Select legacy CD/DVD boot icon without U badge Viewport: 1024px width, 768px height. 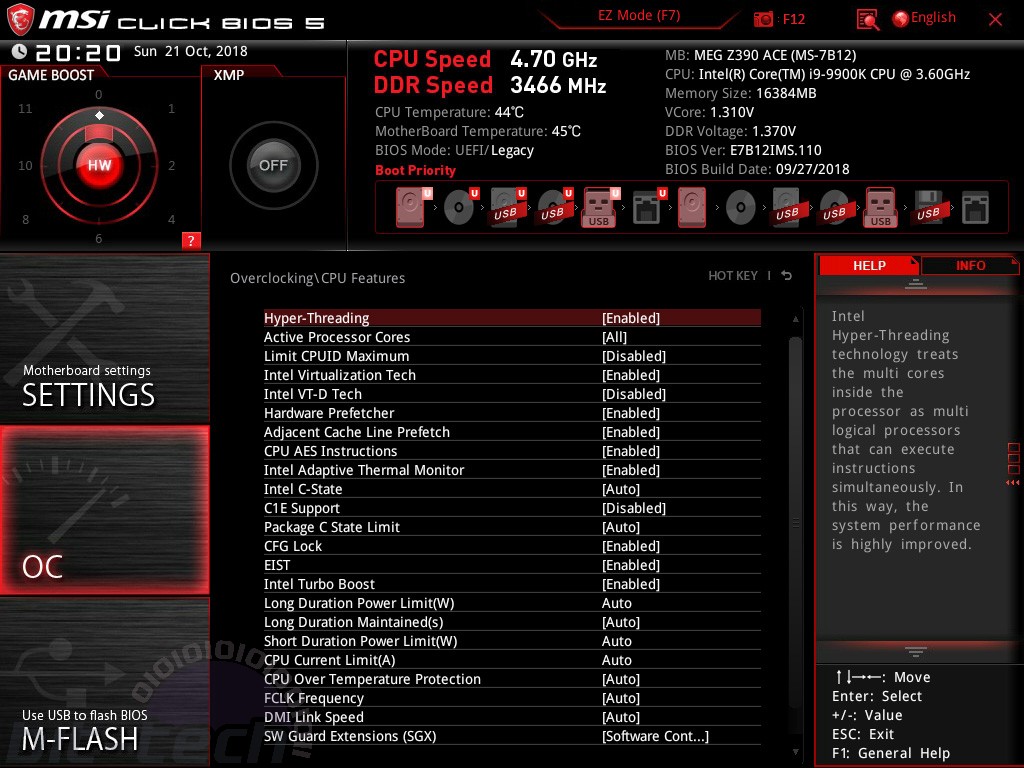(x=741, y=208)
